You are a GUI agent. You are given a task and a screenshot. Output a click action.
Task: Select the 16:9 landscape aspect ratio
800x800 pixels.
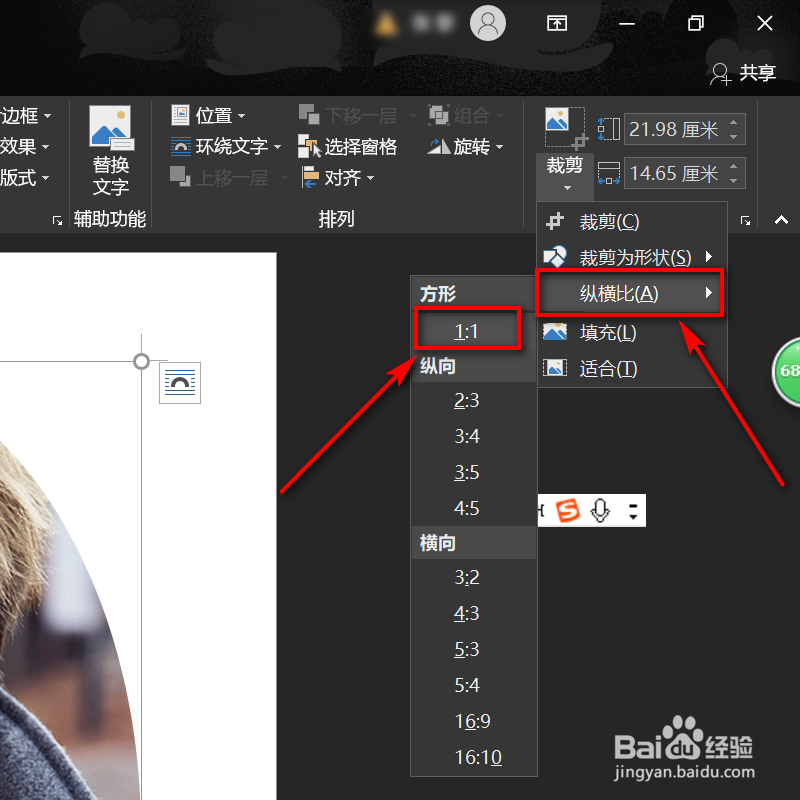pos(473,721)
